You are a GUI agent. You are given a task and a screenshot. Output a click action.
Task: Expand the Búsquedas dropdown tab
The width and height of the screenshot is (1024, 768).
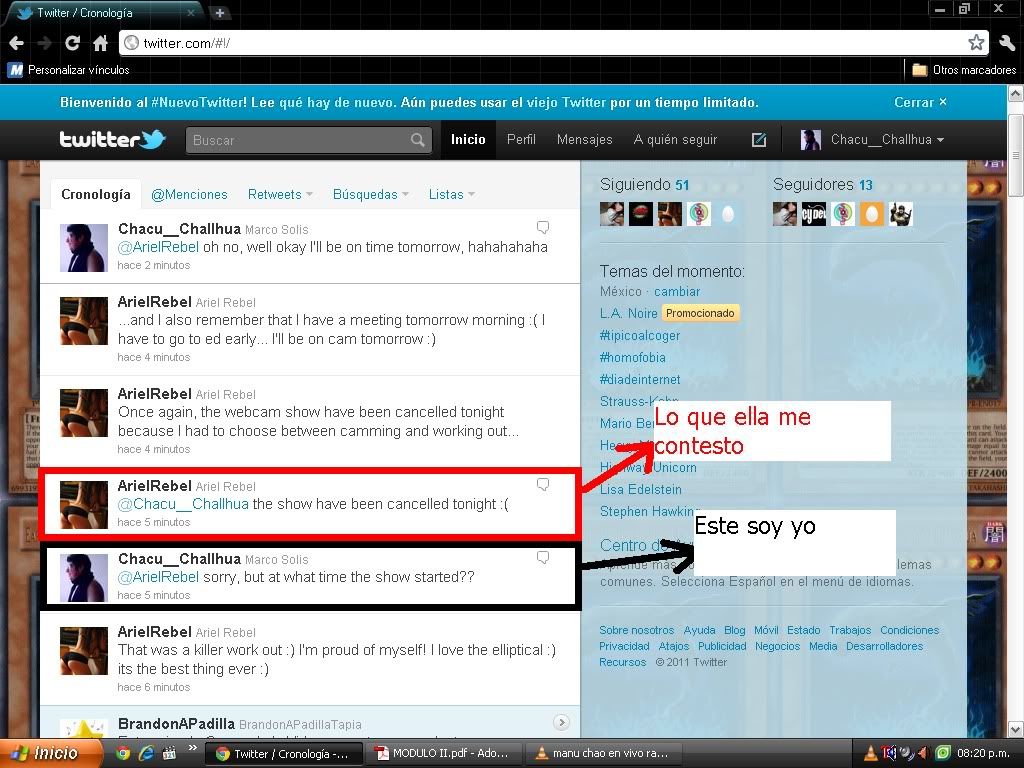[370, 194]
